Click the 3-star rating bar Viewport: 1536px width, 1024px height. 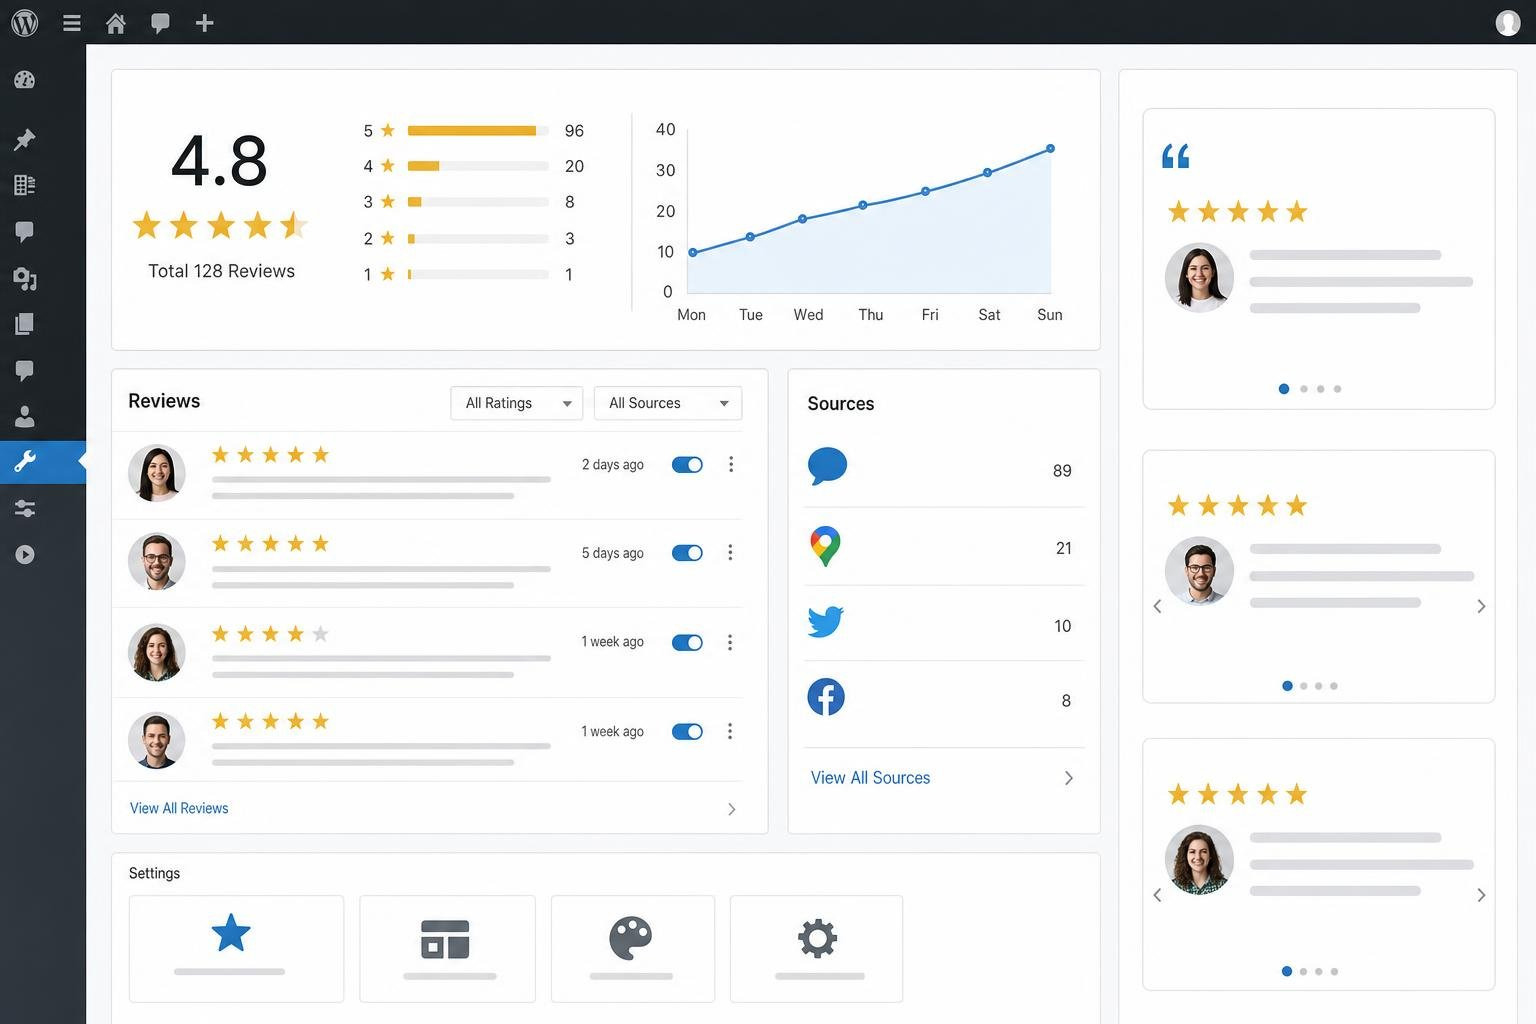(x=478, y=202)
